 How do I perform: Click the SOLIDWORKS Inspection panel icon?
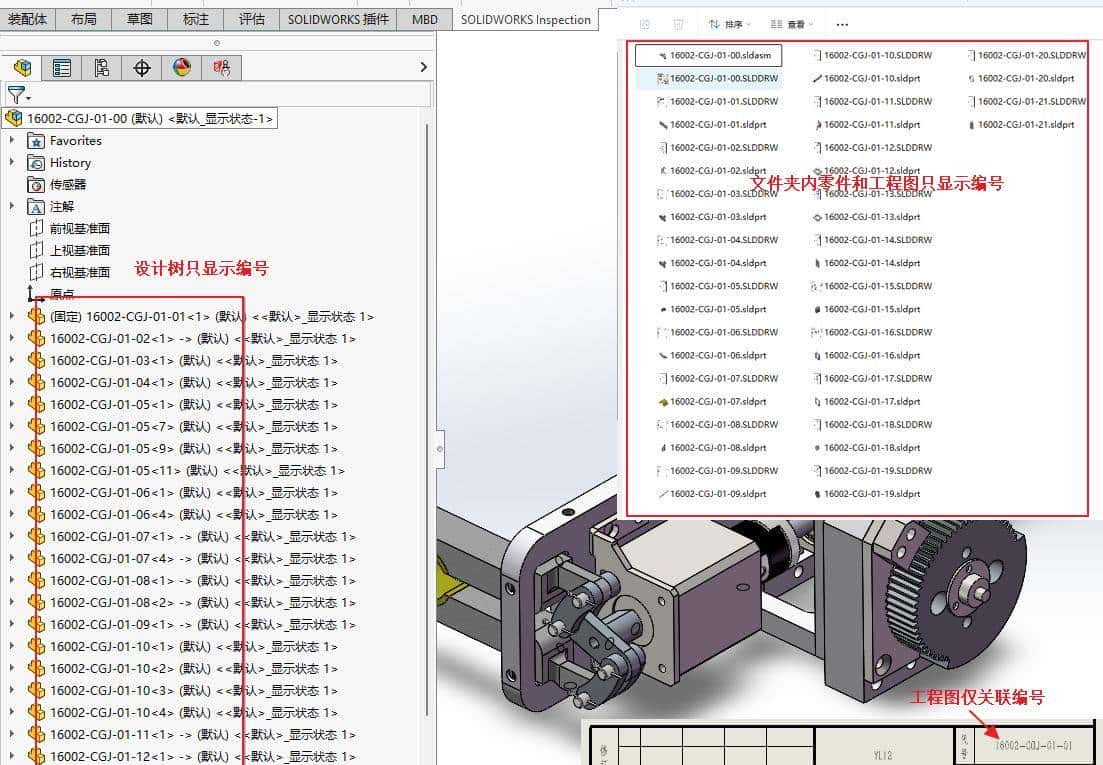[x=222, y=68]
